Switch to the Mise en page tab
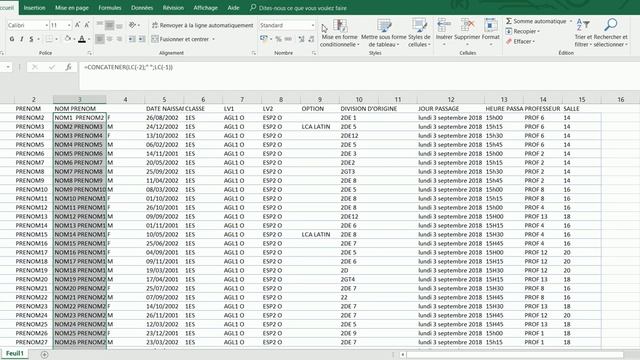The height and width of the screenshot is (360, 640). pos(72,8)
